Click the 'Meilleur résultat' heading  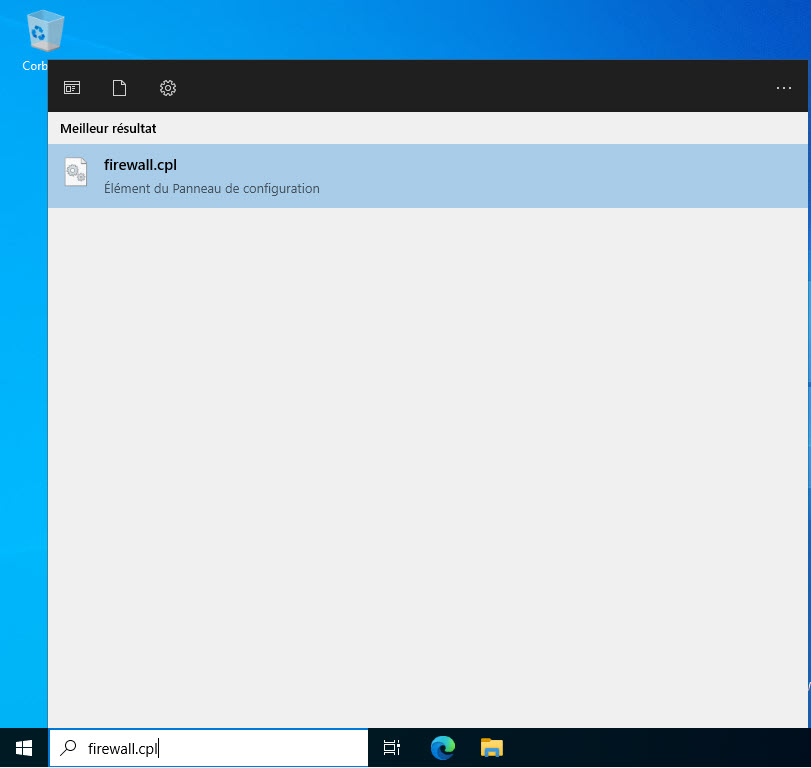coord(108,128)
